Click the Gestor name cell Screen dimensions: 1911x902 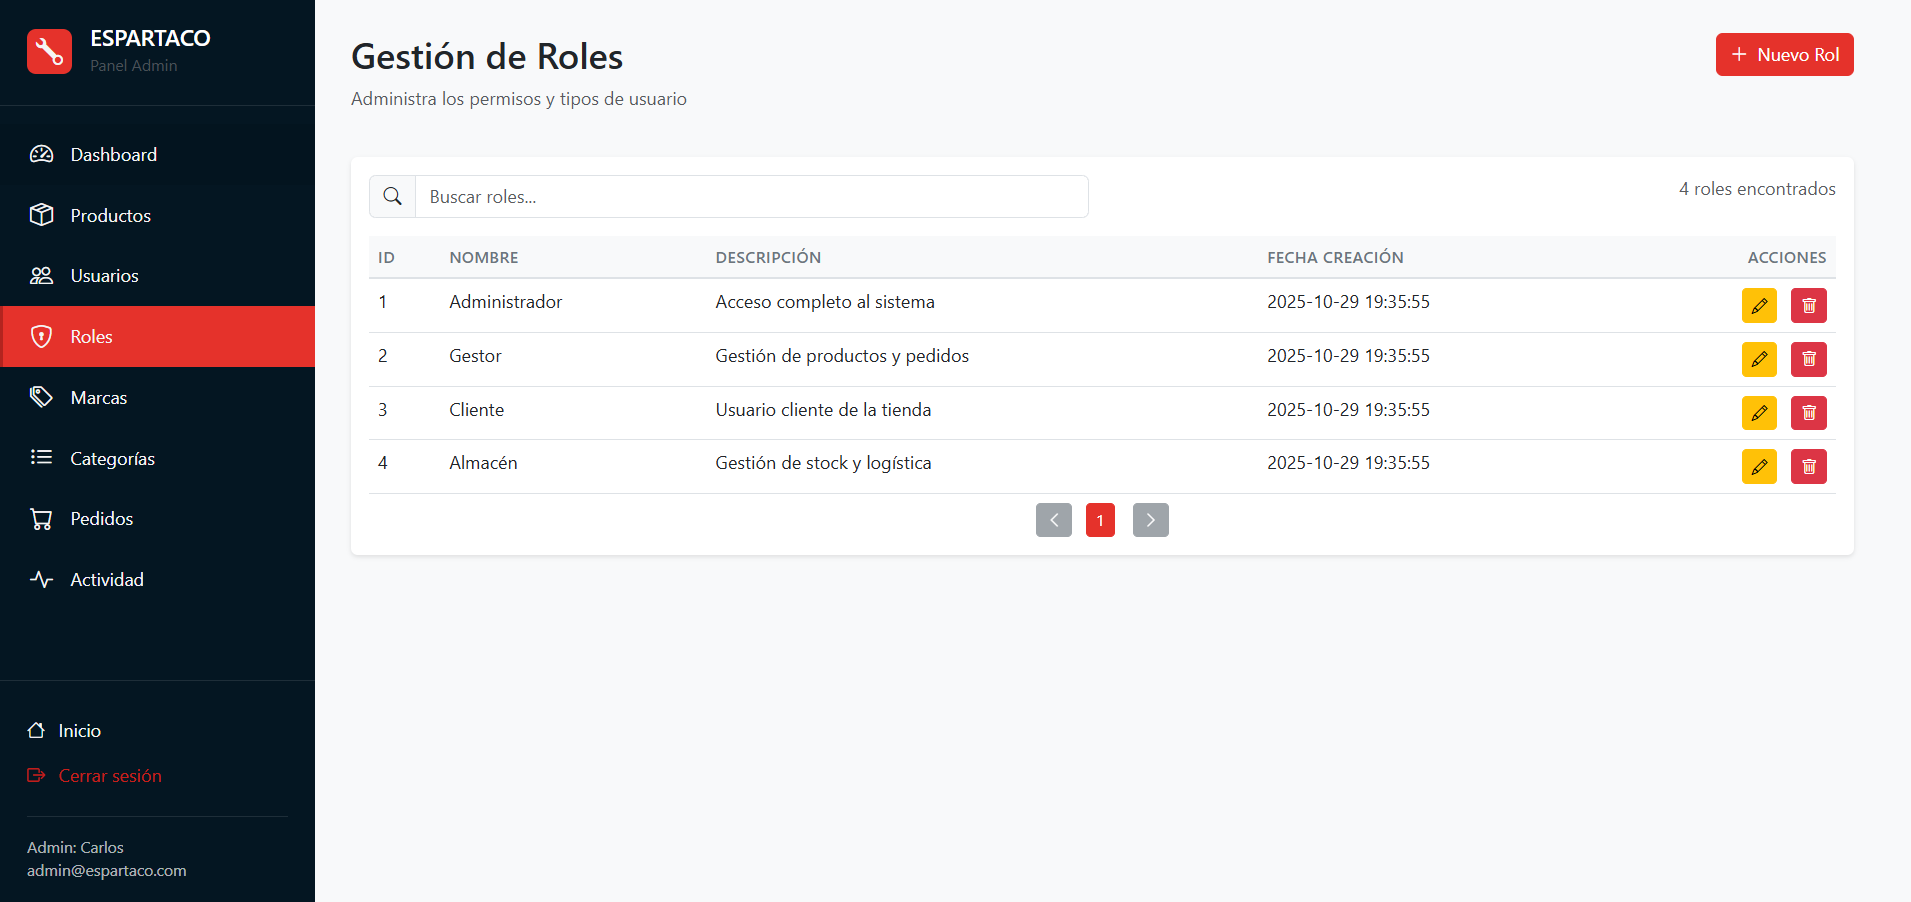pos(475,356)
